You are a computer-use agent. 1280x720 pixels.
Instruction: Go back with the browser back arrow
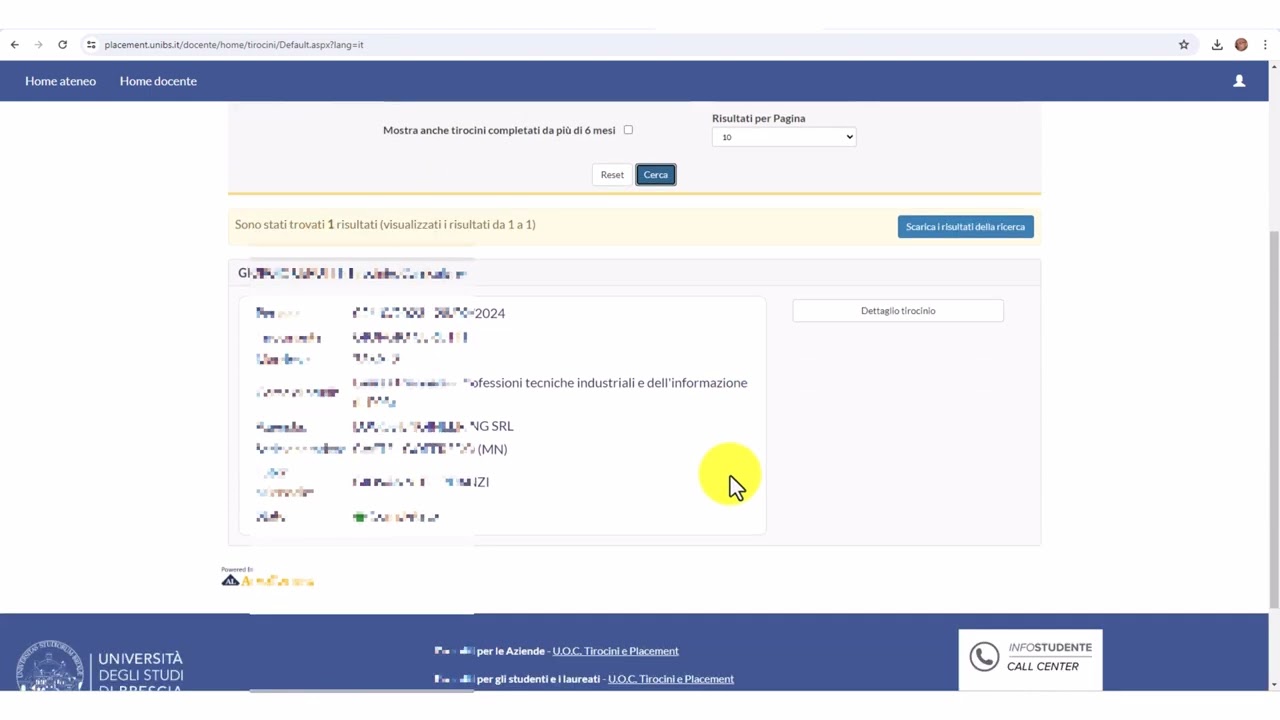[x=14, y=44]
